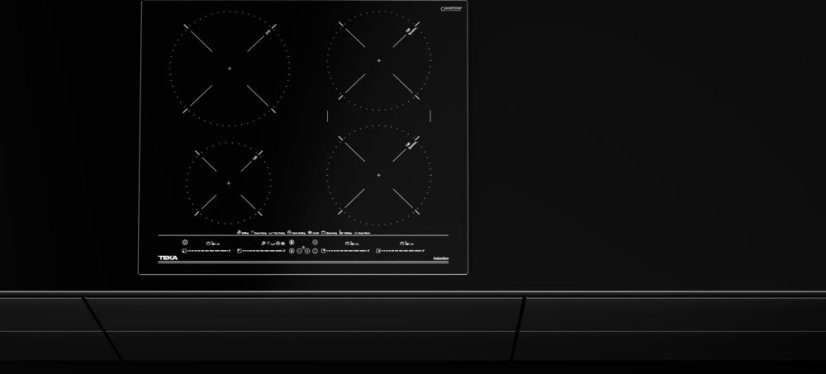The image size is (826, 374).
Task: Select the zone icon starting the far-left slider
Action: click(x=184, y=251)
